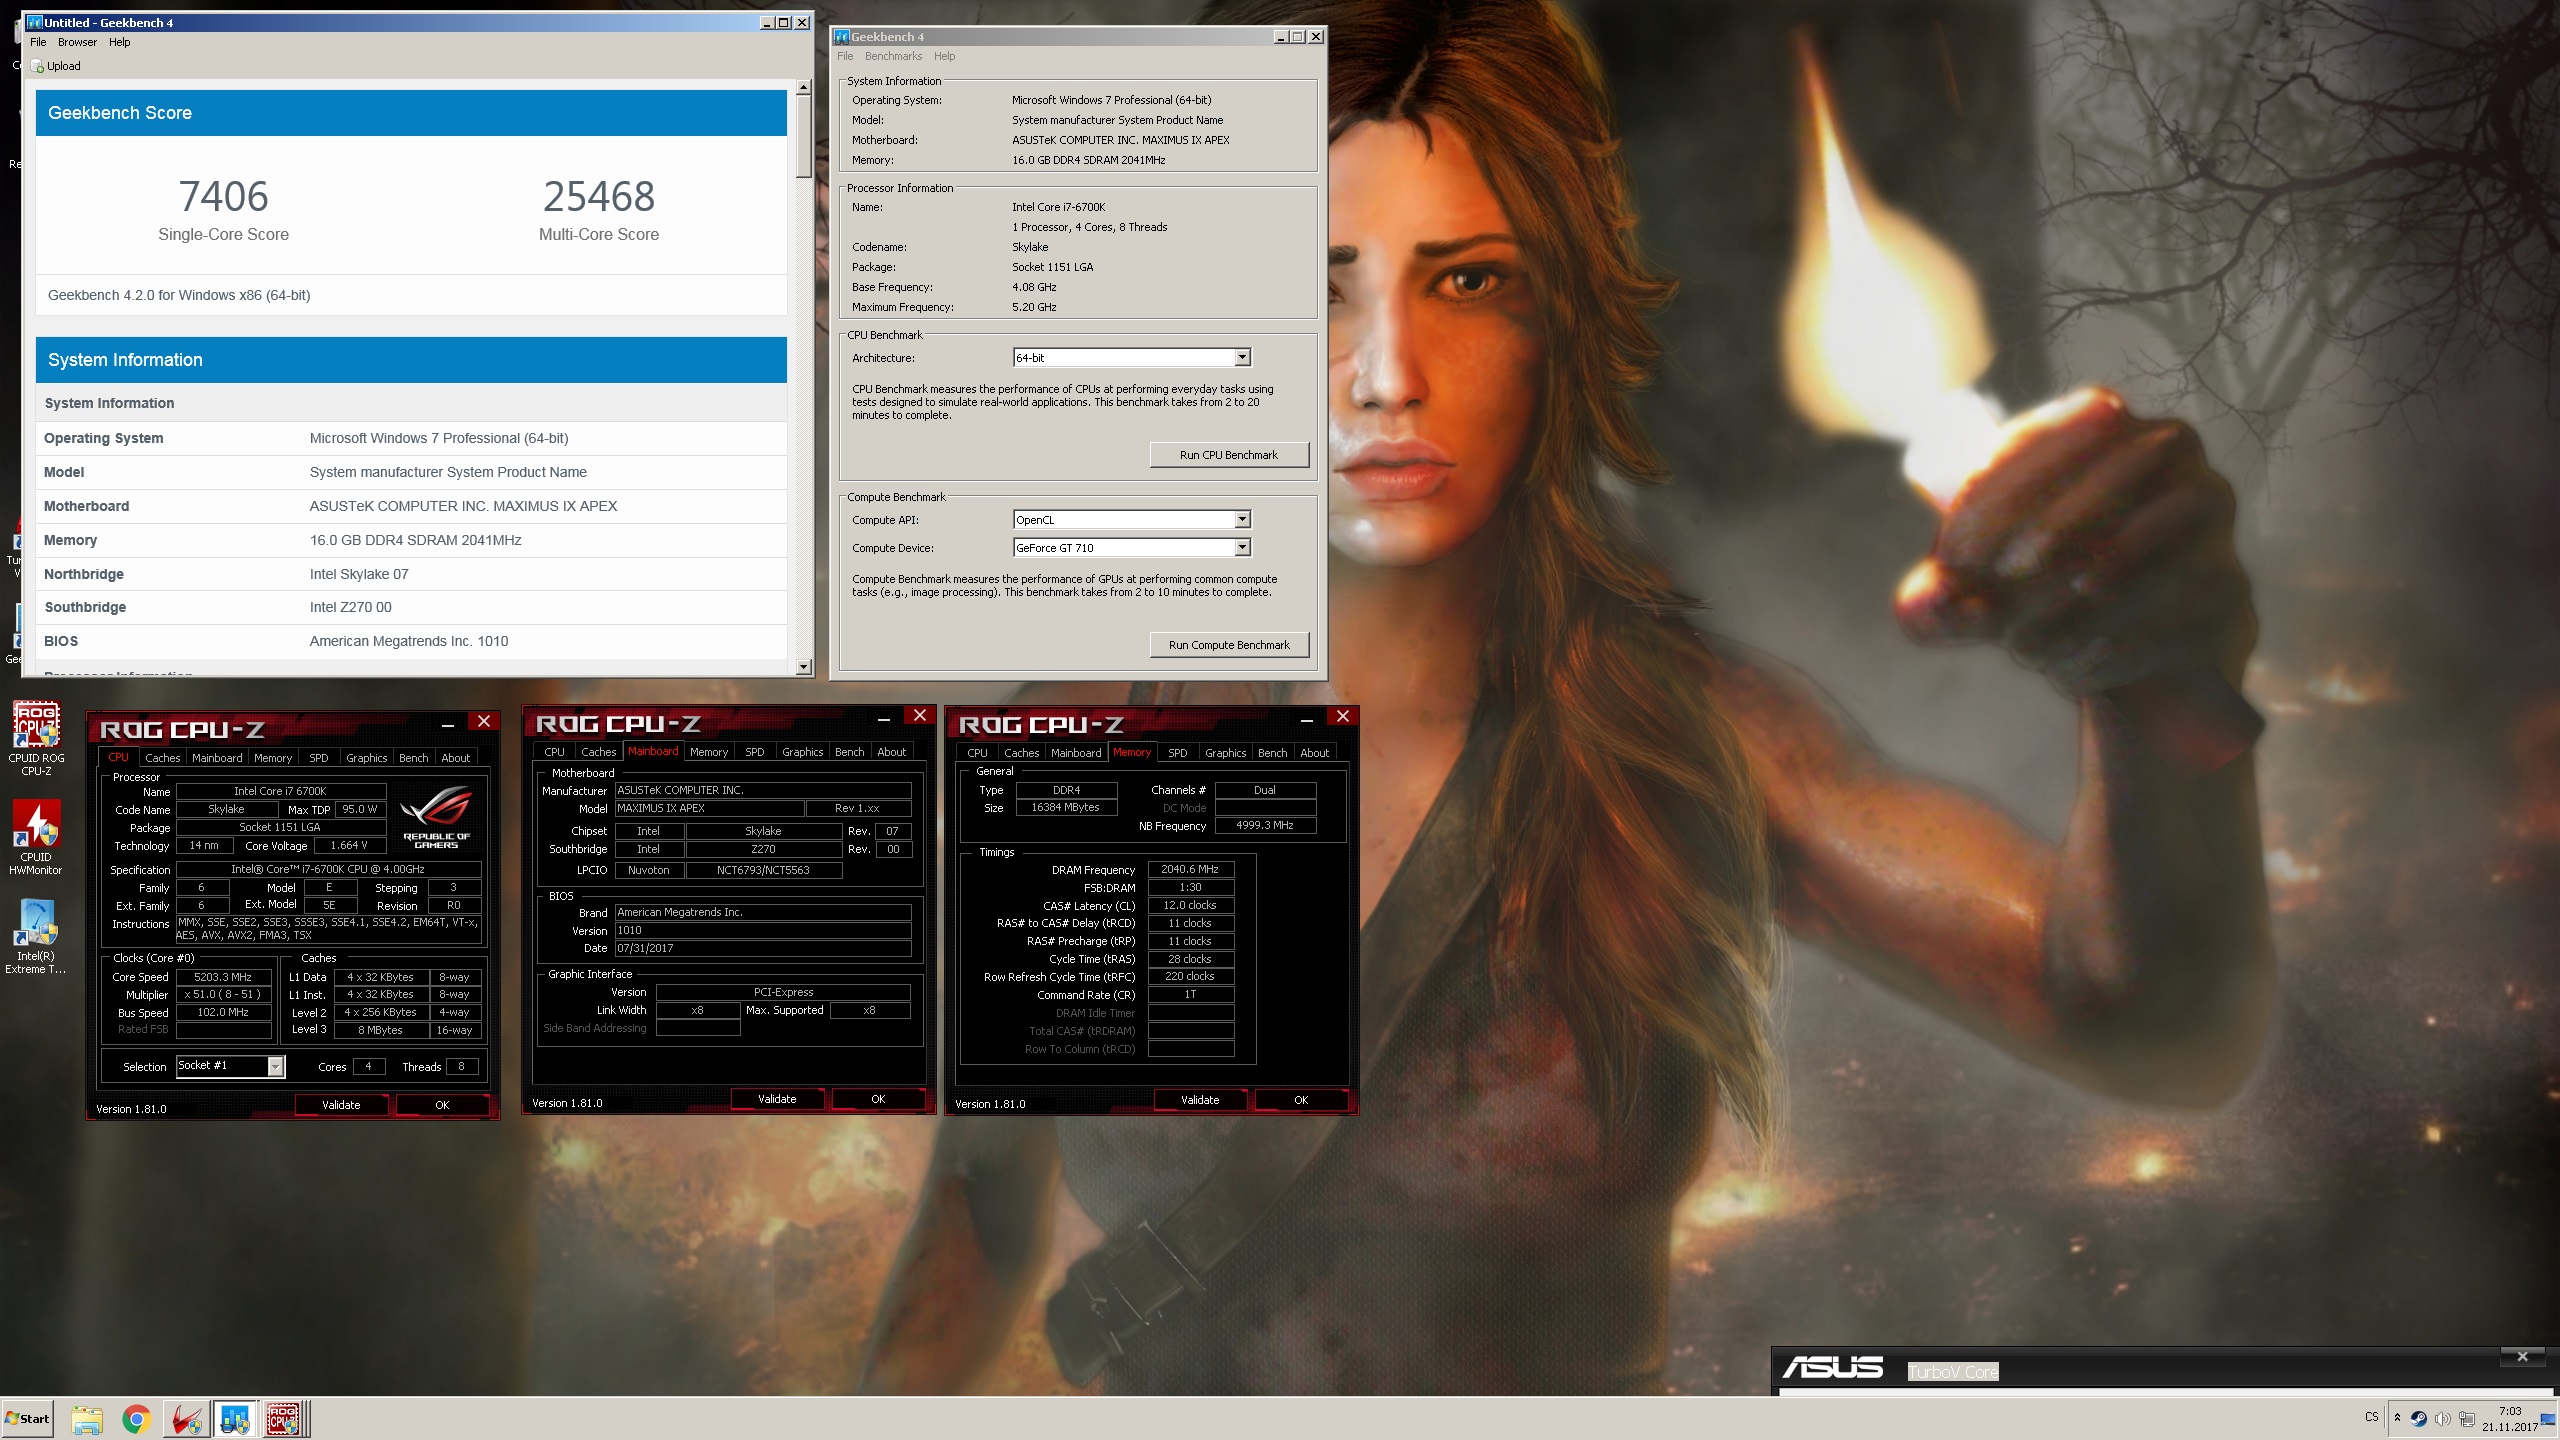
Task: Click OK in the middle Mainboard CPU-Z window
Action: (x=878, y=1099)
